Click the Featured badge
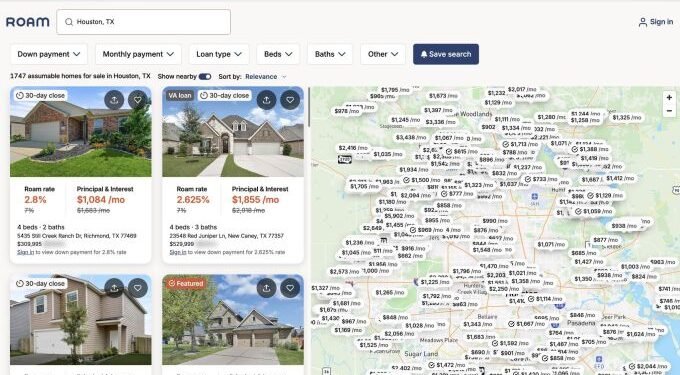This screenshot has height=375, width=680. coord(186,284)
